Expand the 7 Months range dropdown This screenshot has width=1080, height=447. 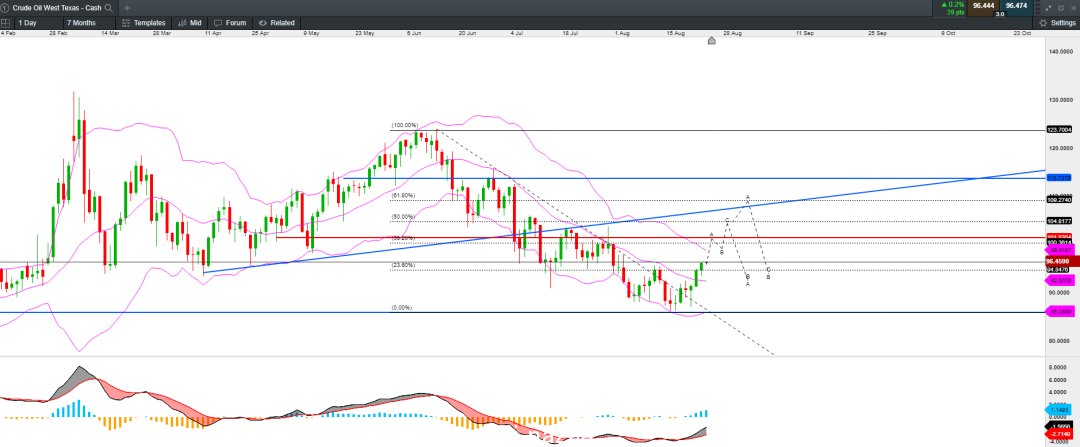pyautogui.click(x=88, y=23)
